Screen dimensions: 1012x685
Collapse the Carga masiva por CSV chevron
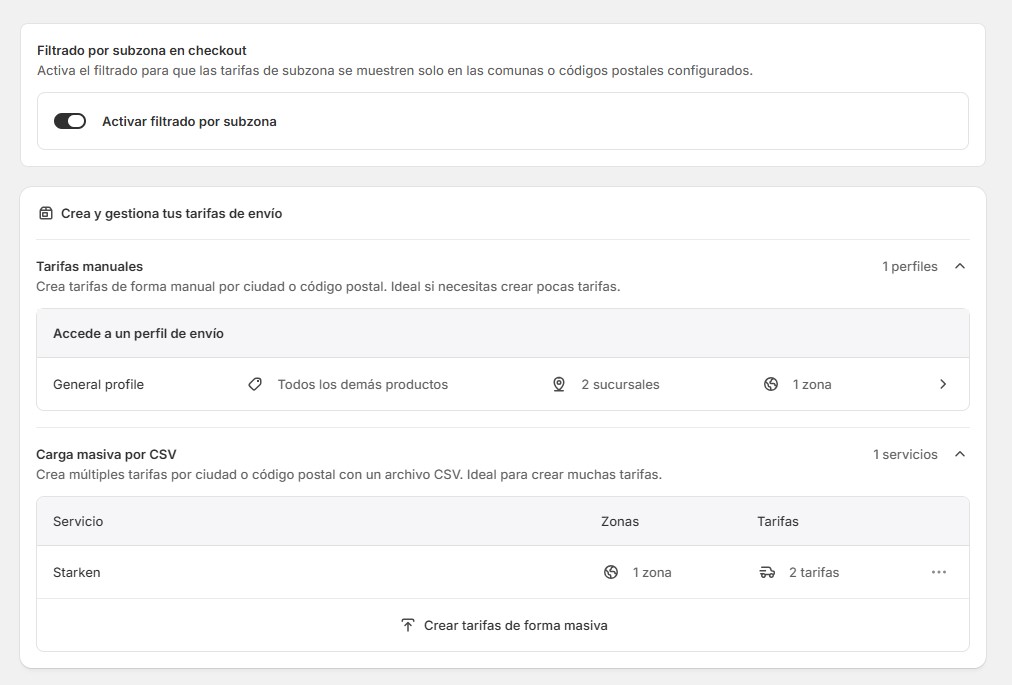[x=960, y=454]
